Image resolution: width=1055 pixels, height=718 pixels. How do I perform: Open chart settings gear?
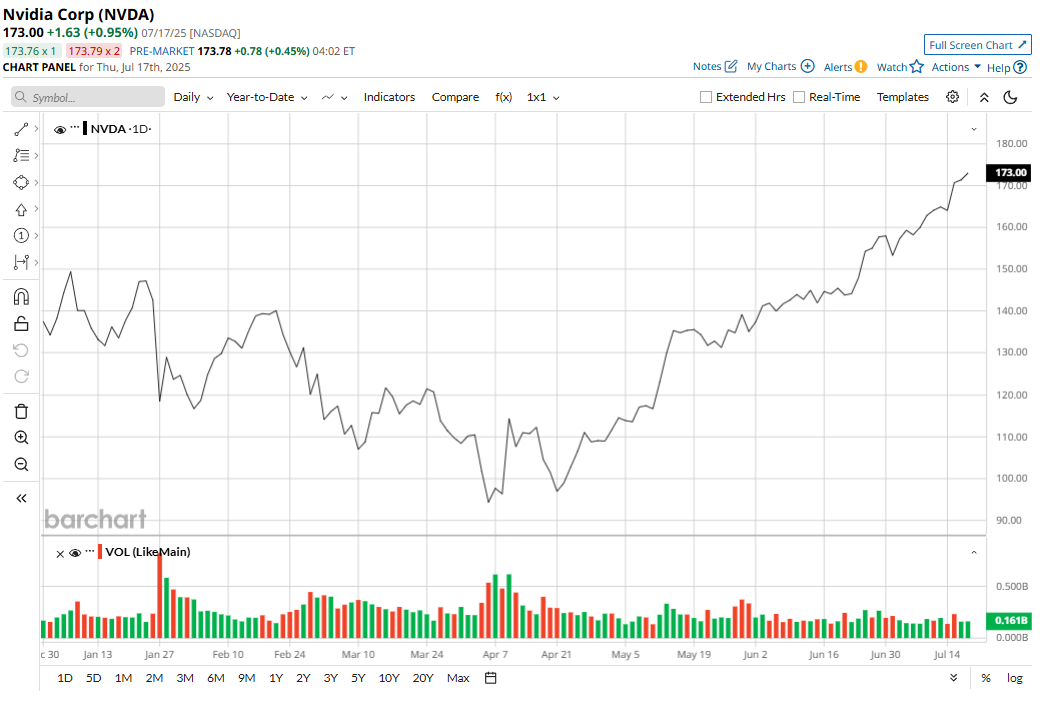pos(952,97)
